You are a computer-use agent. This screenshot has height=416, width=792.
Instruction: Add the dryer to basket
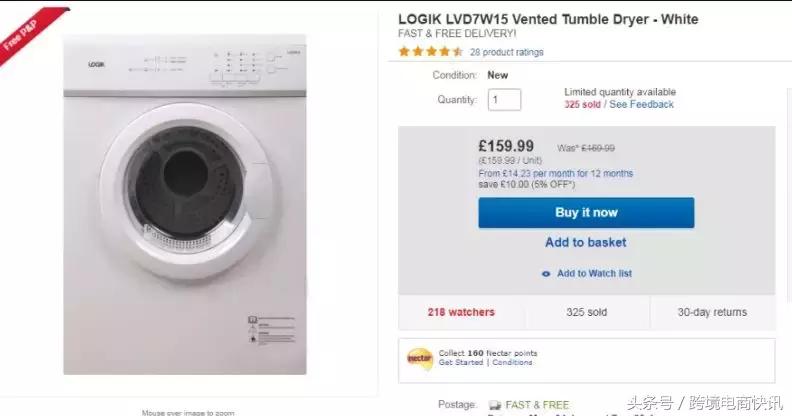coord(586,242)
